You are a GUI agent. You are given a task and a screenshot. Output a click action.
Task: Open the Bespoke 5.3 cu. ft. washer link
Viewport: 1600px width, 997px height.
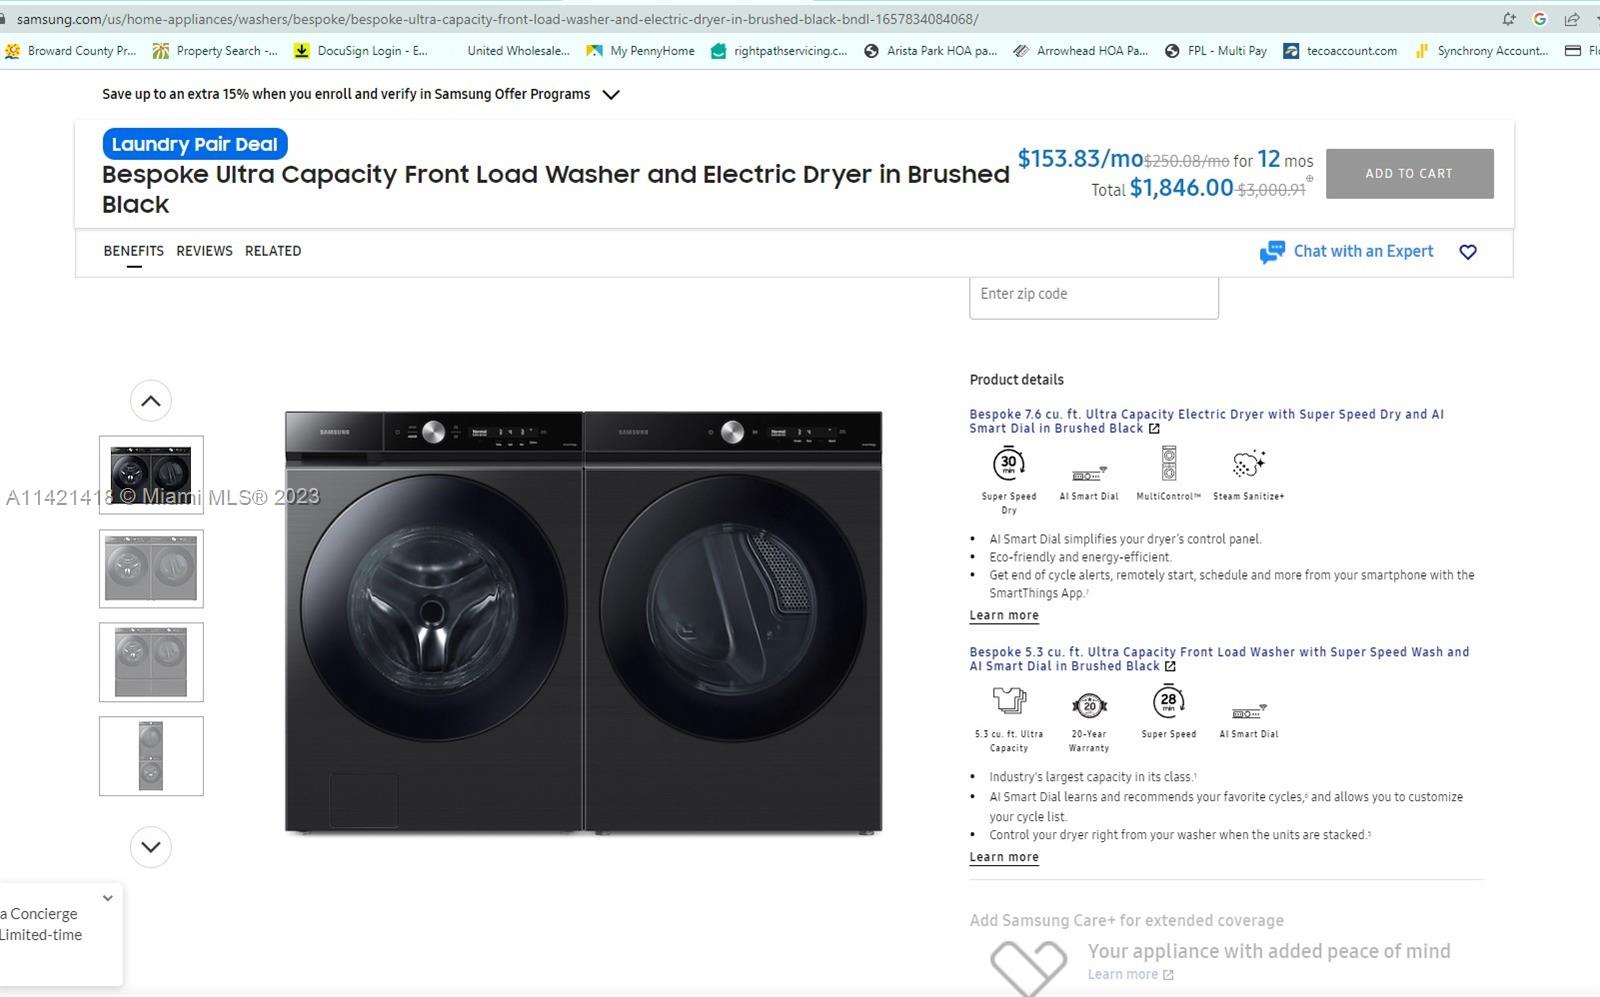(1218, 659)
